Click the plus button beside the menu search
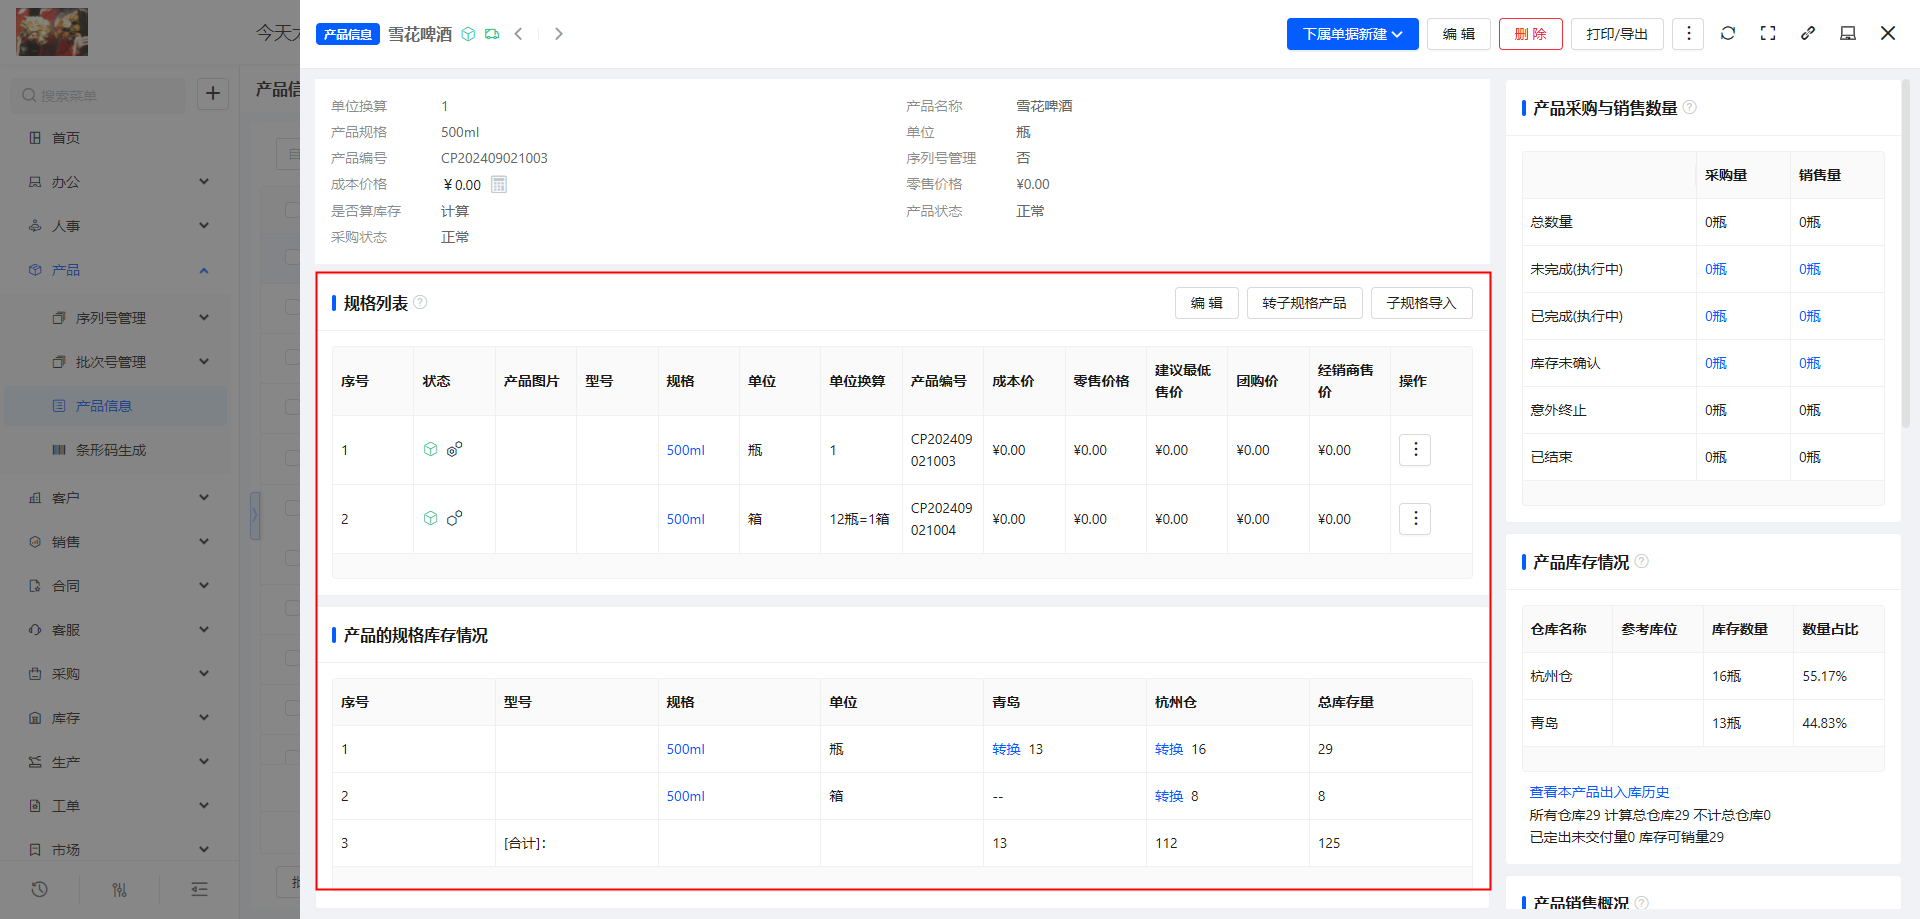The image size is (1920, 919). click(x=213, y=94)
